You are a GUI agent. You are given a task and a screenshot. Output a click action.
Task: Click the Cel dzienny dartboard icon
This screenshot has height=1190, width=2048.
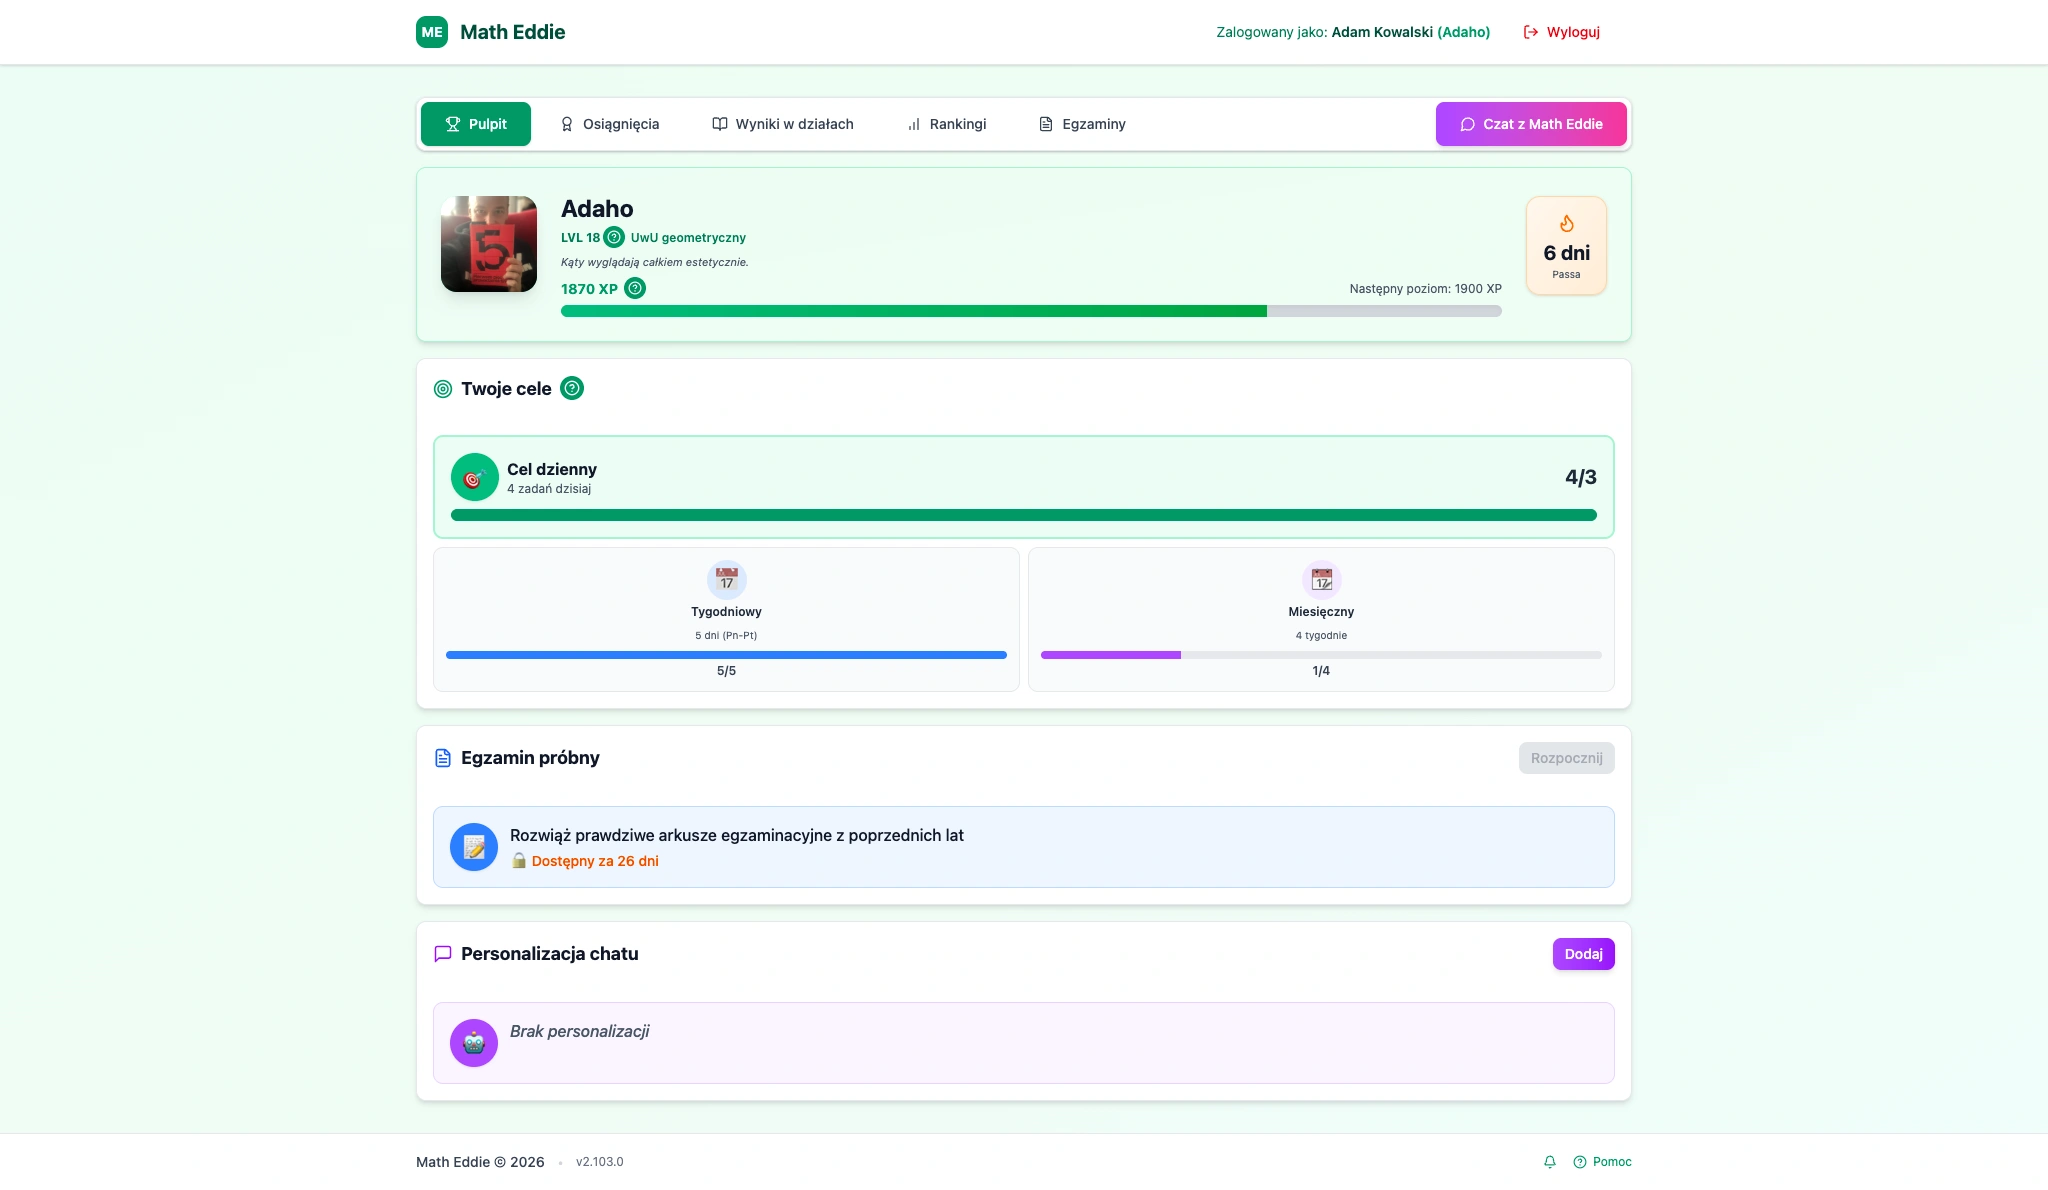(475, 477)
